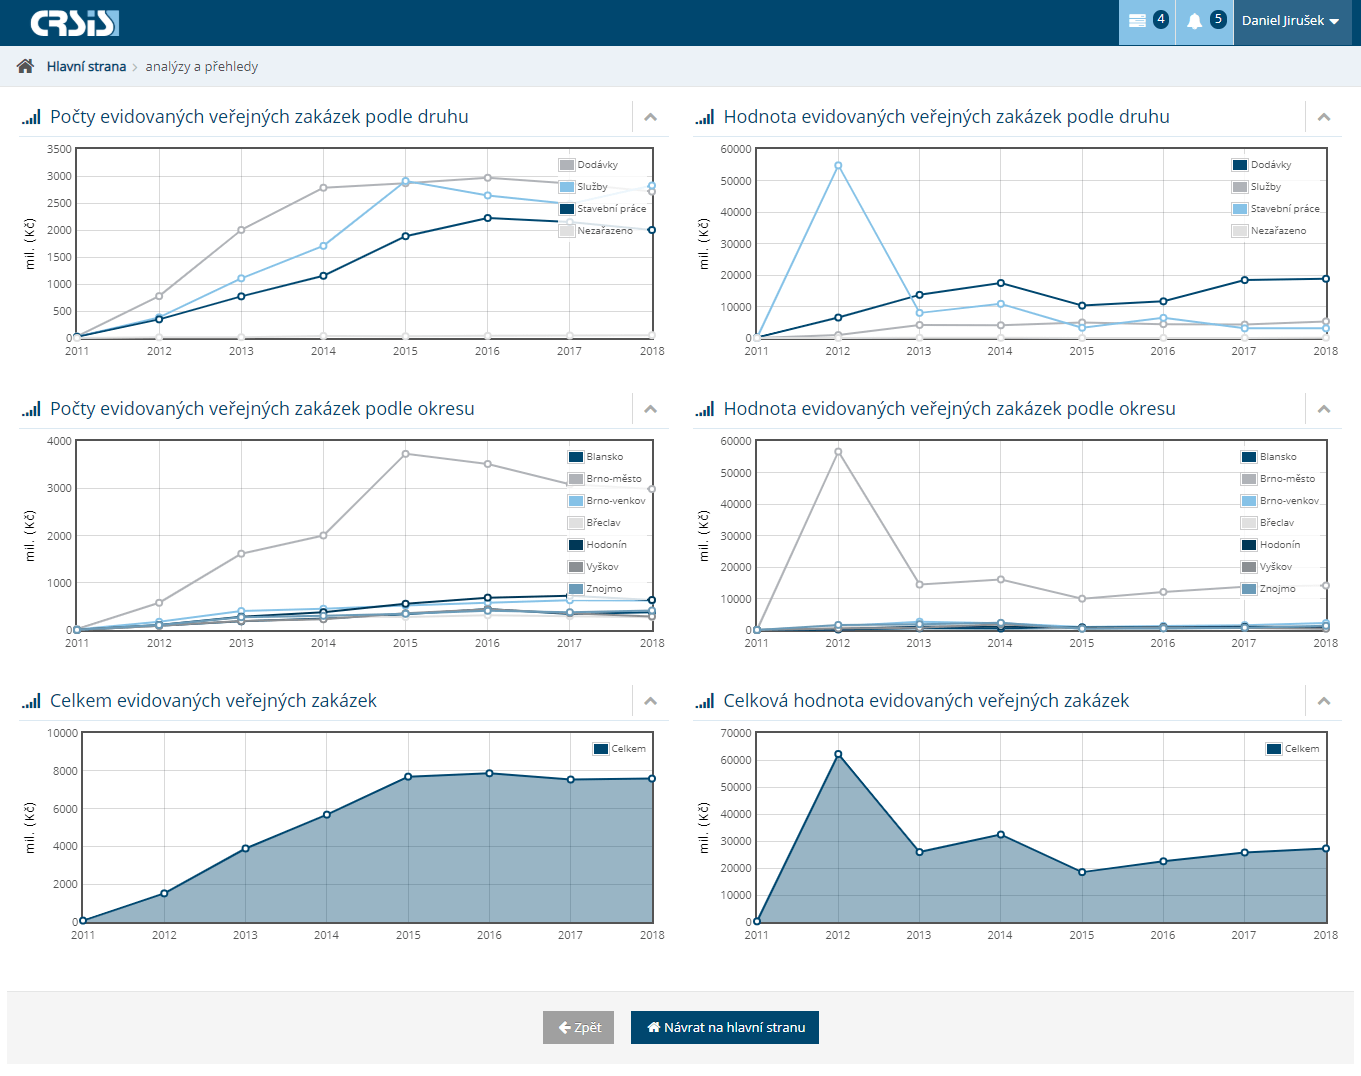Collapse the Celková hodnota evidovaných zakázek panel
This screenshot has width=1361, height=1076.
coord(1323,701)
